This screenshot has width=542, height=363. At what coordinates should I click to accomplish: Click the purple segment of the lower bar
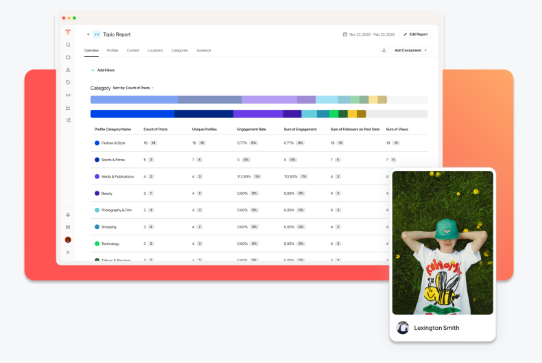pyautogui.click(x=258, y=114)
